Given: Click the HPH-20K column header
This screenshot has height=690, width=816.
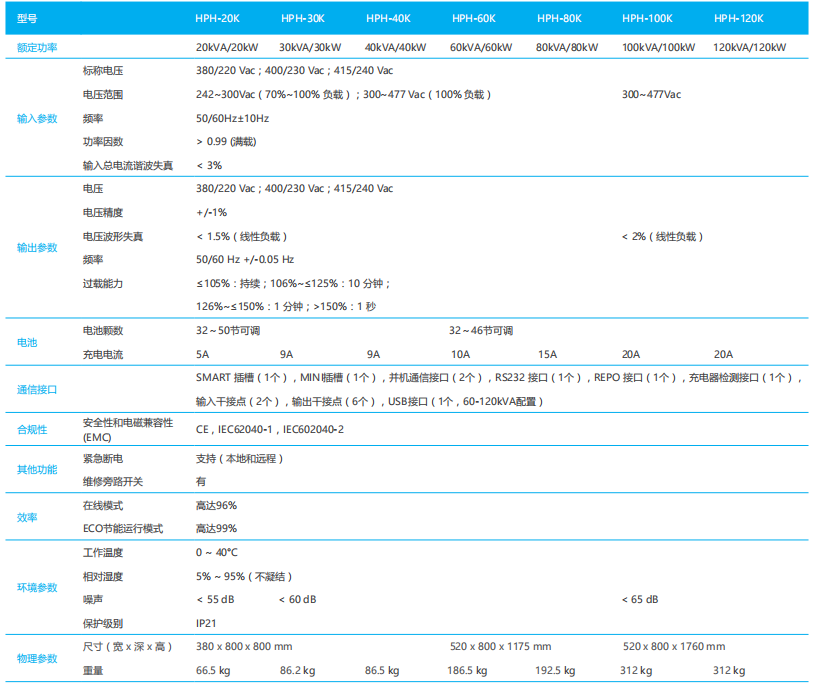Looking at the screenshot, I should tap(218, 19).
